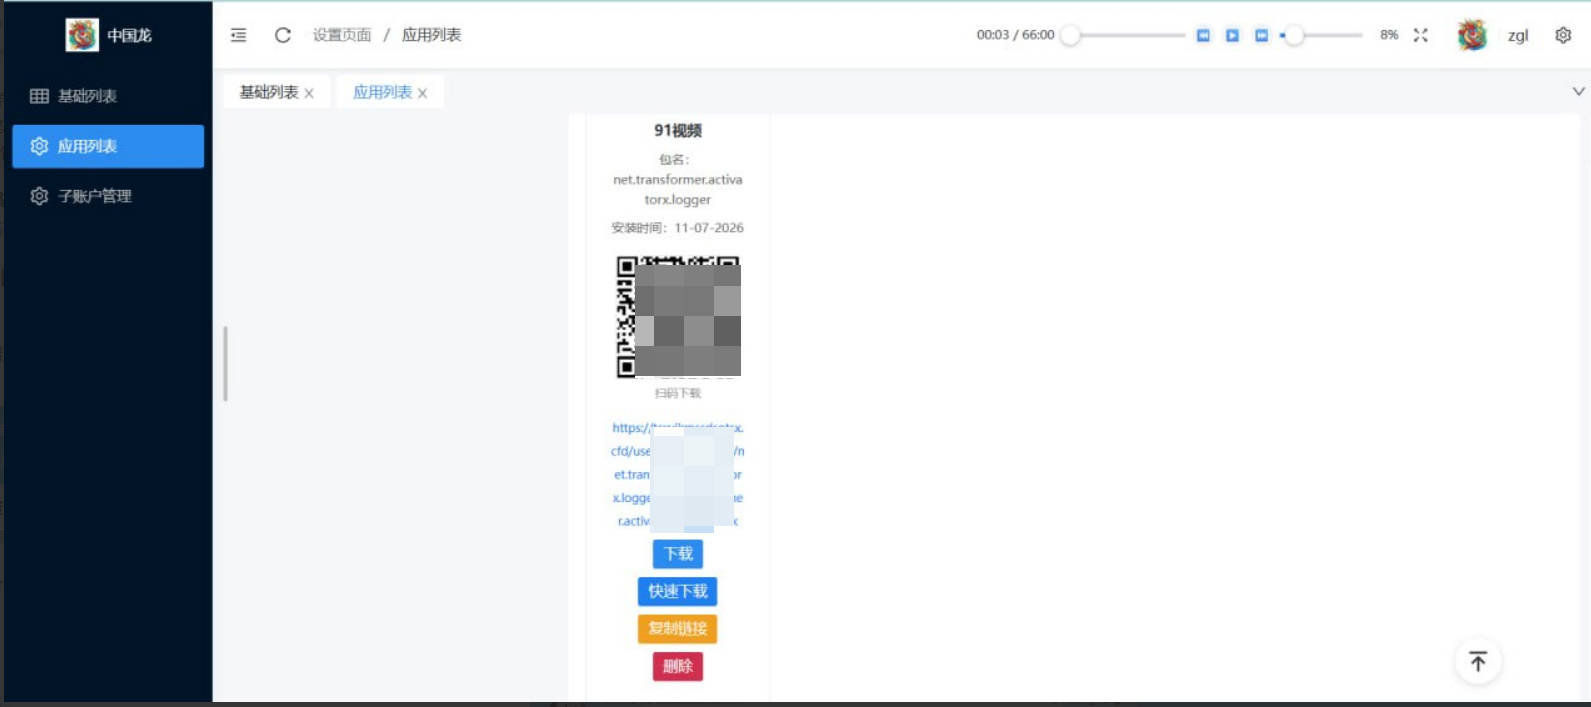Click 设置页面 breadcrumb

342,35
